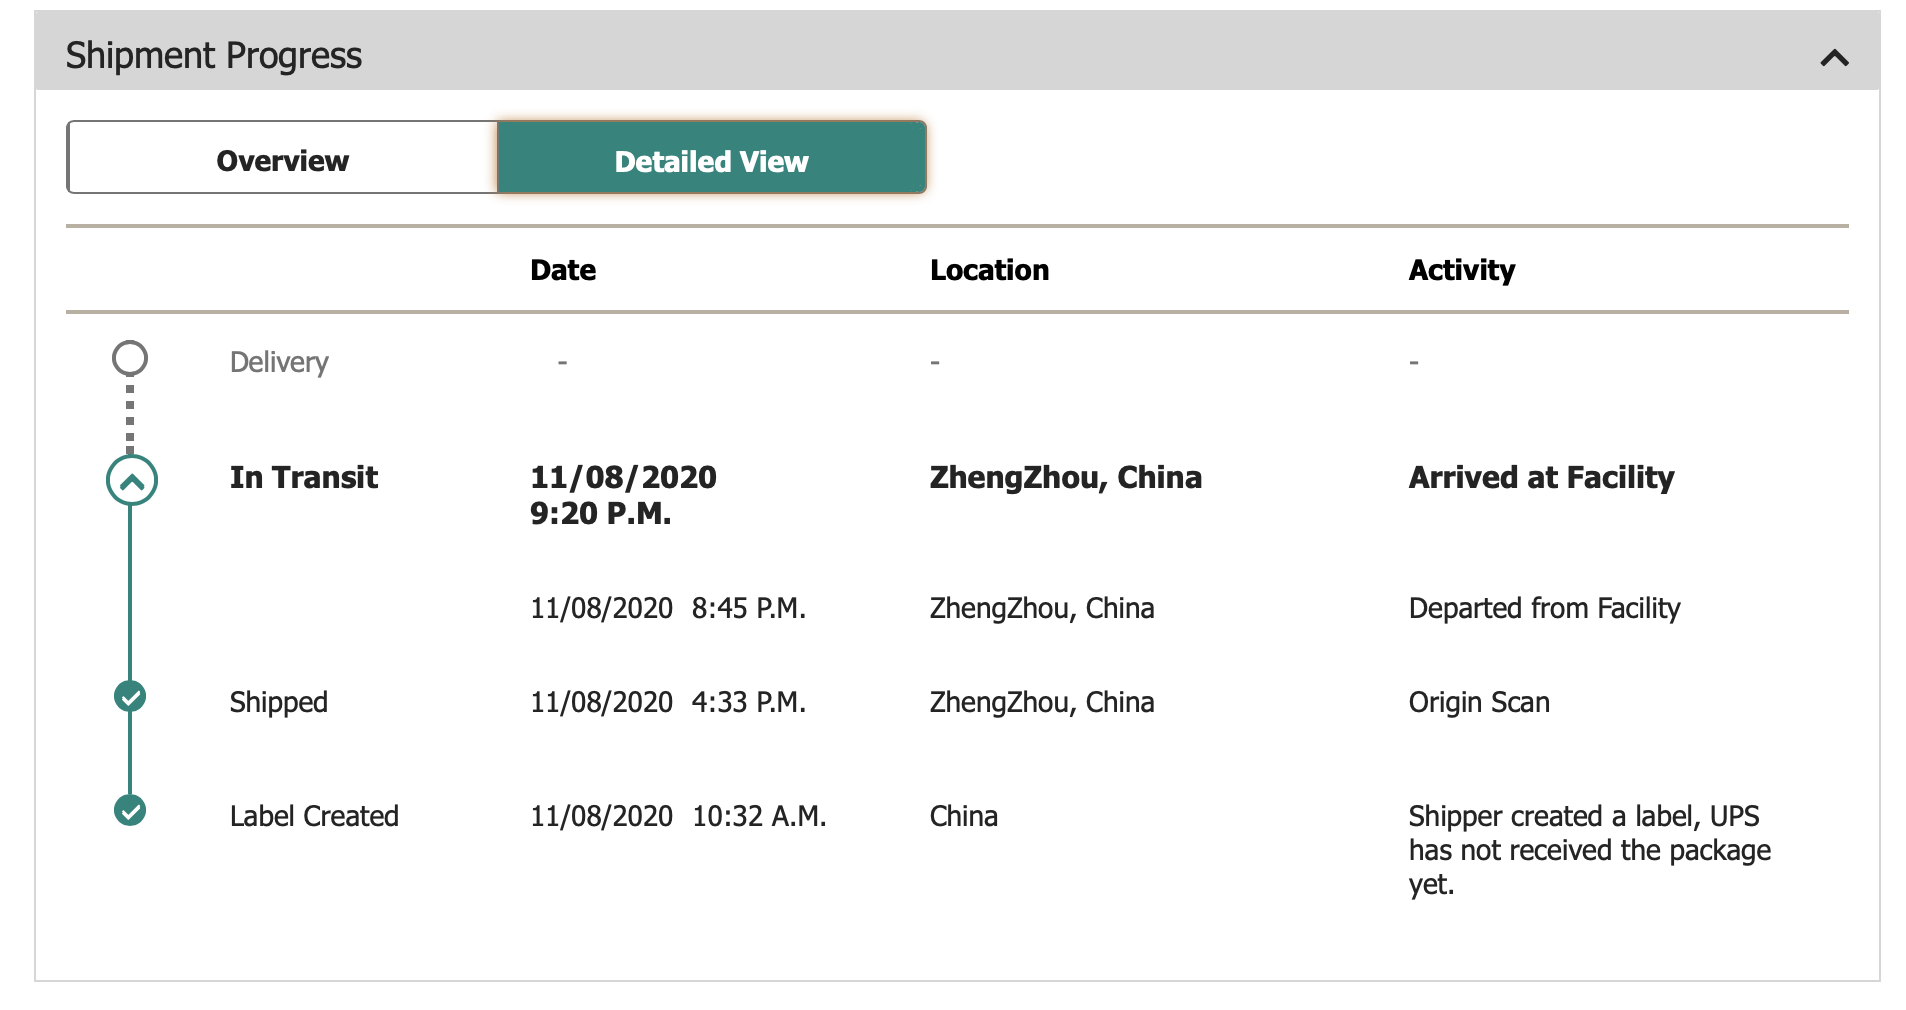Click the Delivery status label
This screenshot has width=1906, height=1010.
click(279, 362)
